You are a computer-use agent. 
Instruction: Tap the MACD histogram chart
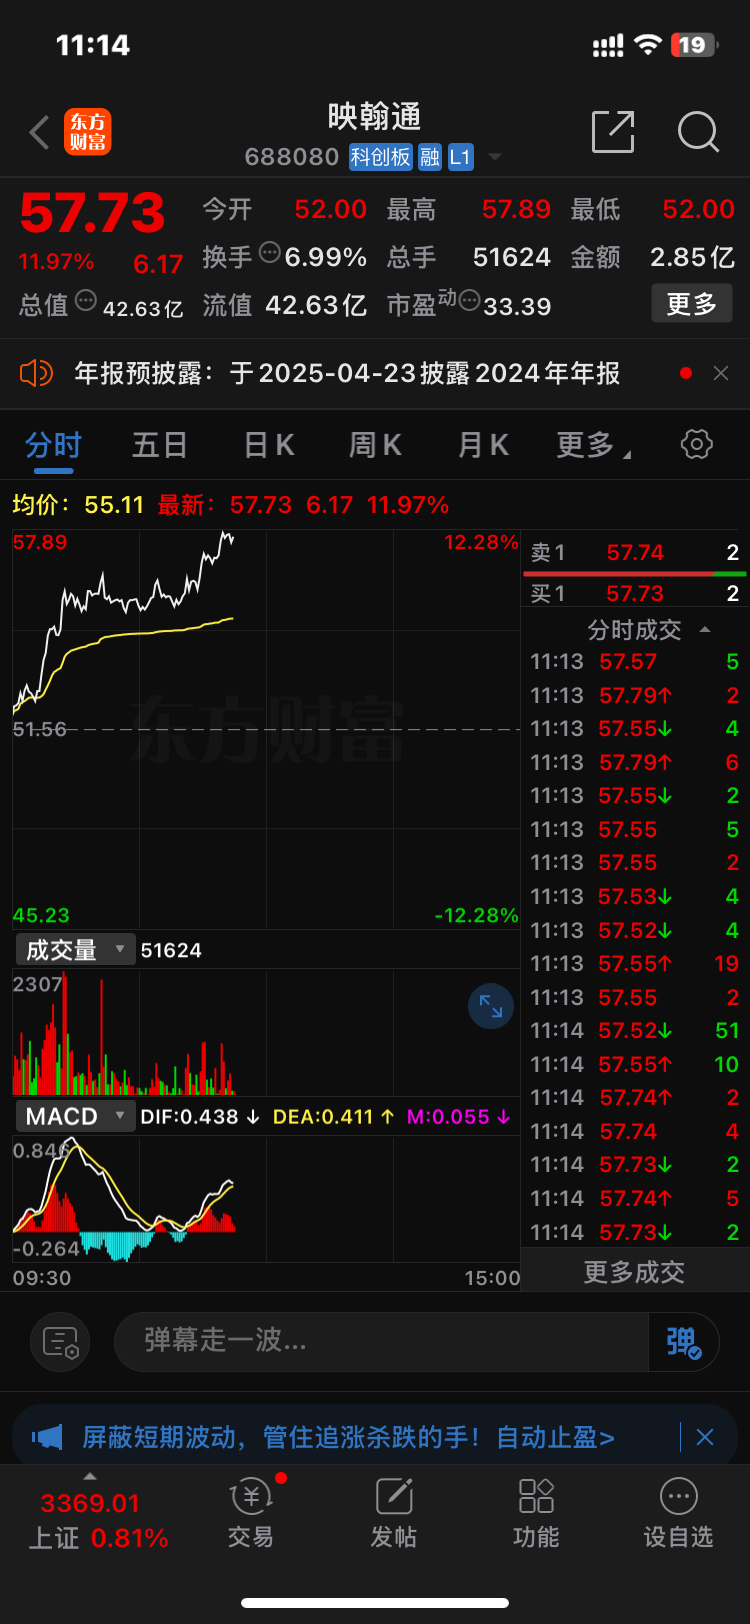tap(266, 1198)
